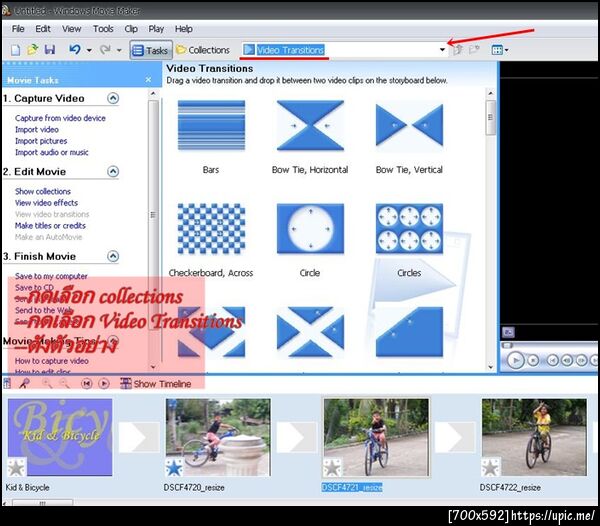
Task: Click the storyboard Rewind icon
Action: (x=87, y=383)
